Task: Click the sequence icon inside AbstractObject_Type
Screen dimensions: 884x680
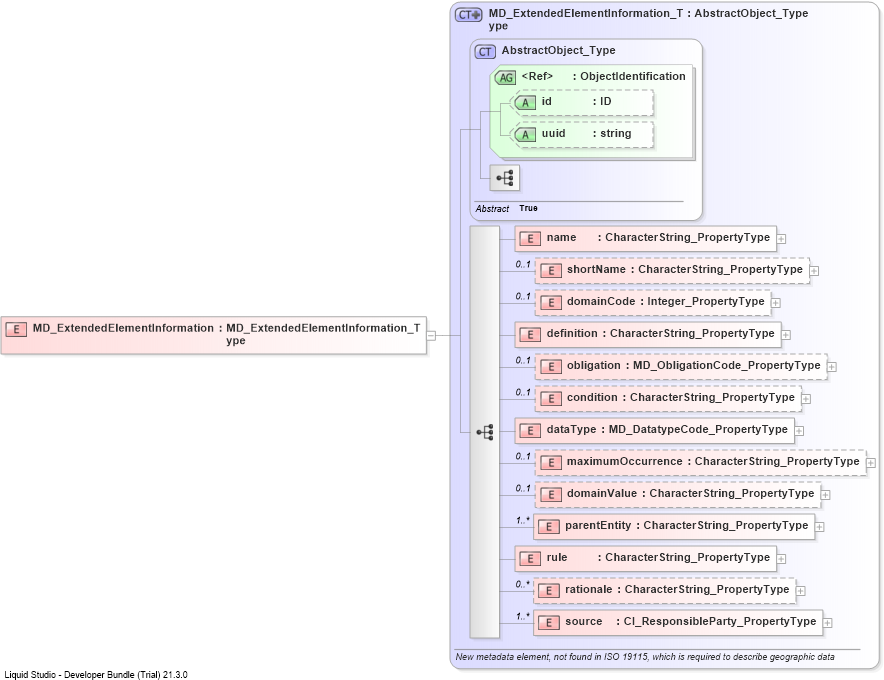Action: tap(505, 178)
